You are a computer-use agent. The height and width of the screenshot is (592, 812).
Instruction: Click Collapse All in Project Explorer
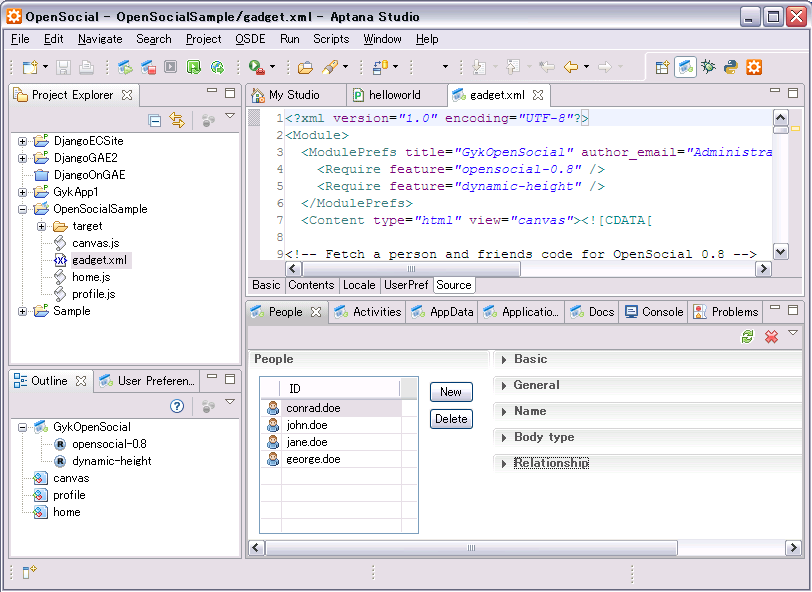click(x=154, y=121)
